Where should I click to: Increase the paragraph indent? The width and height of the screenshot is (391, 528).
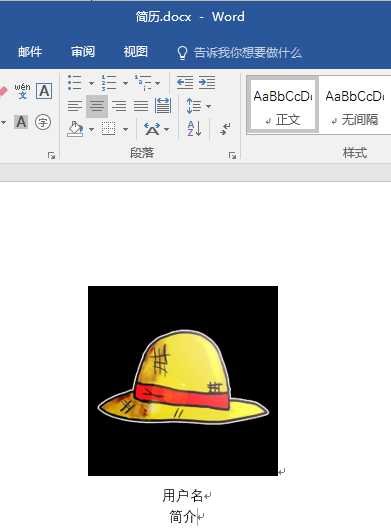pos(207,82)
